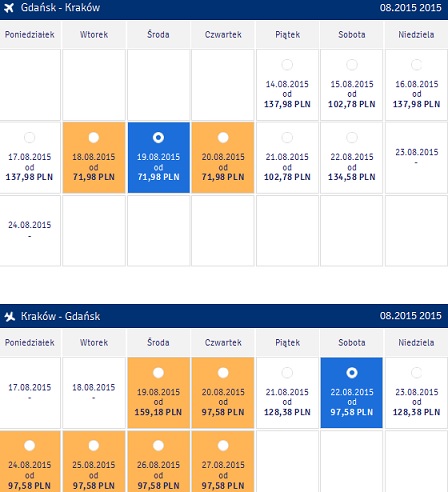Choose the 17.08.2015 outbound flight radio
This screenshot has width=448, height=492.
[x=29, y=137]
